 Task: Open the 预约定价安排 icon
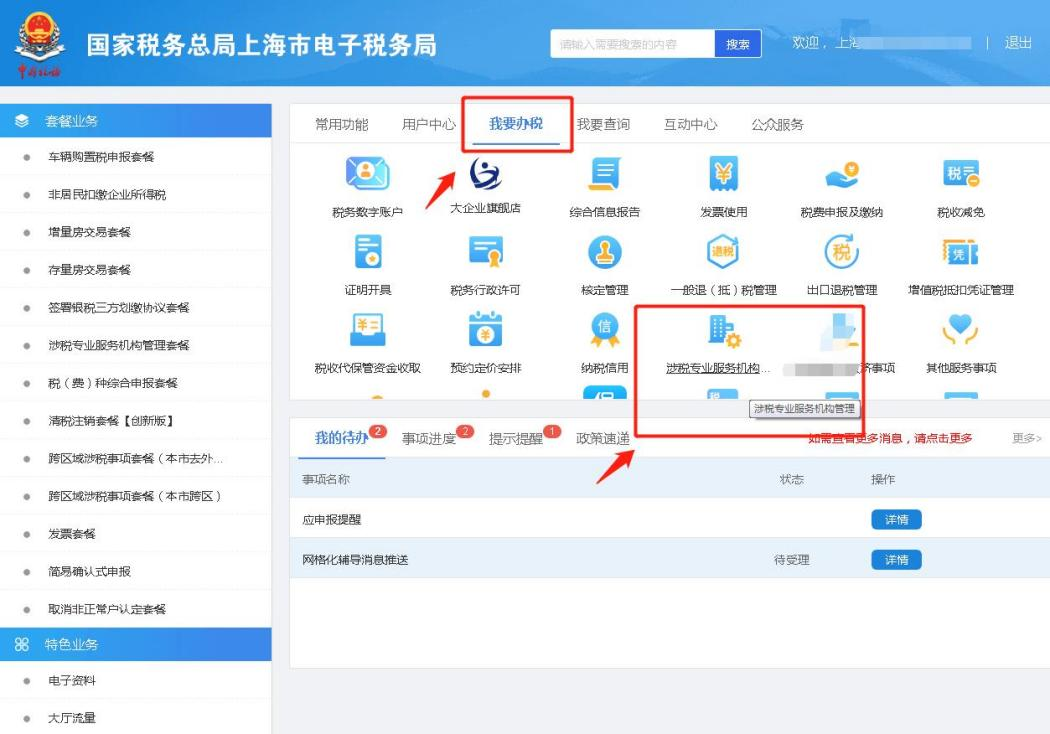tap(485, 329)
